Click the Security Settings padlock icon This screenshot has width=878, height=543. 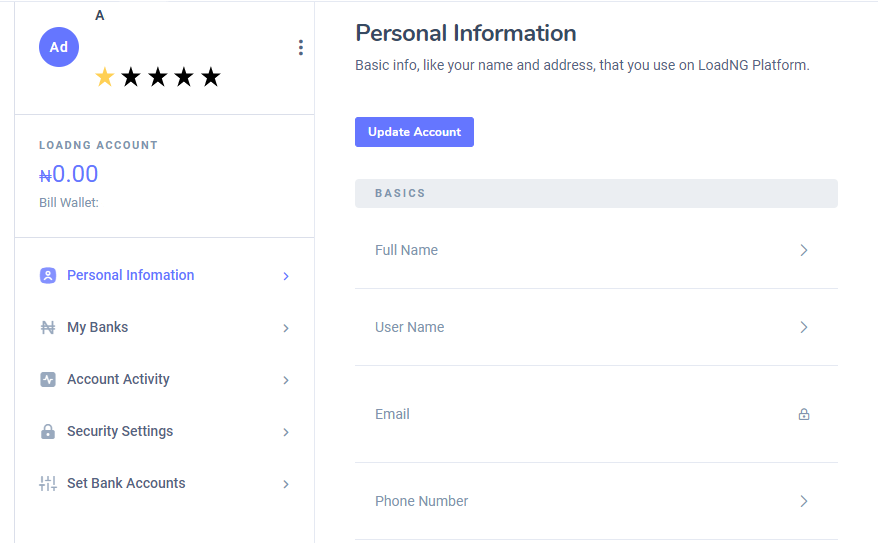(48, 432)
